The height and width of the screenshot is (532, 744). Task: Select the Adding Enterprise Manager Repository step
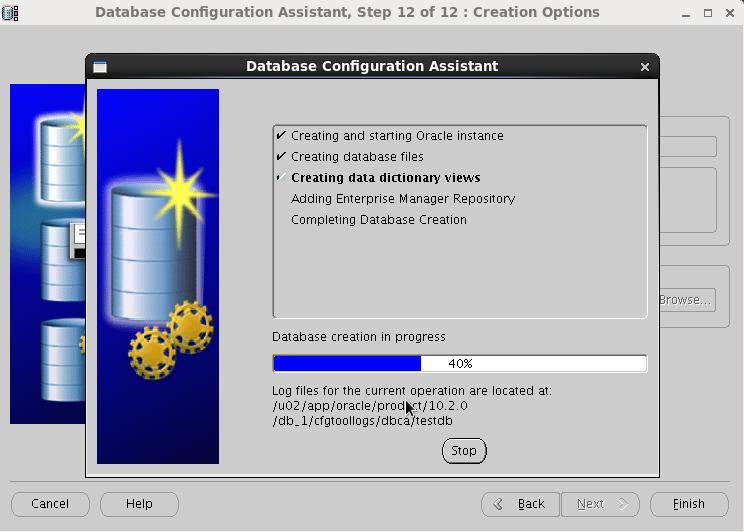point(402,199)
